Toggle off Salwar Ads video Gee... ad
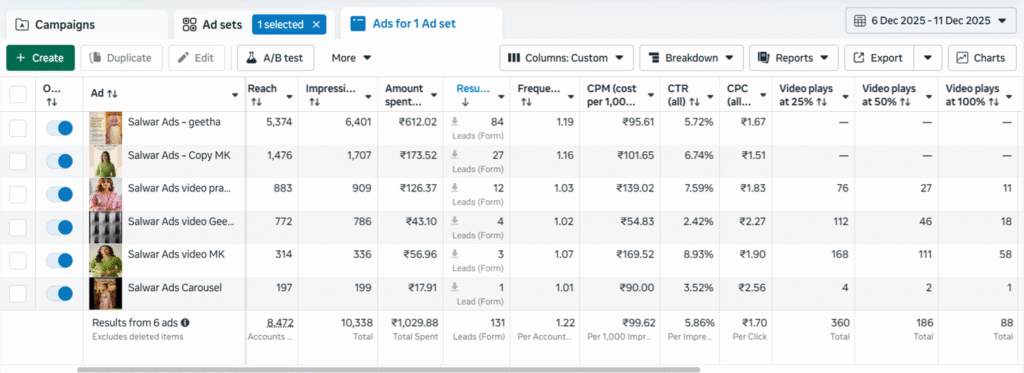1024x373 pixels. tap(59, 227)
